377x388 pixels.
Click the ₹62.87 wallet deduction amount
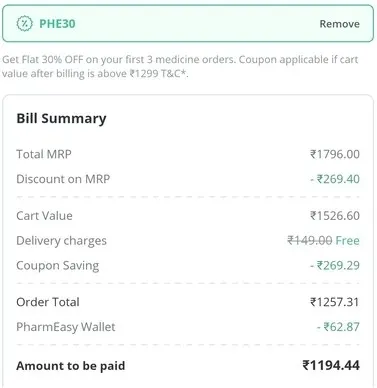[338, 327]
